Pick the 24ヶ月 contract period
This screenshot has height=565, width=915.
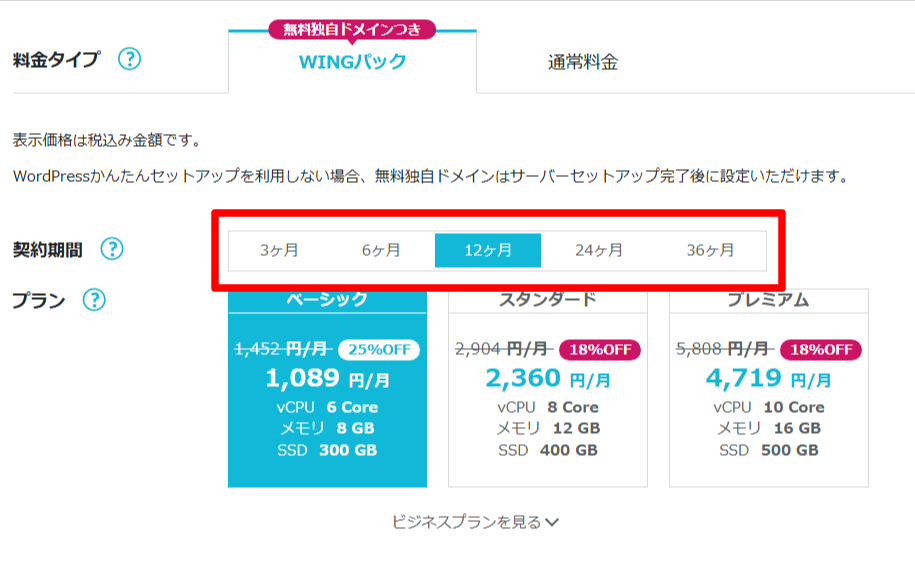[598, 250]
